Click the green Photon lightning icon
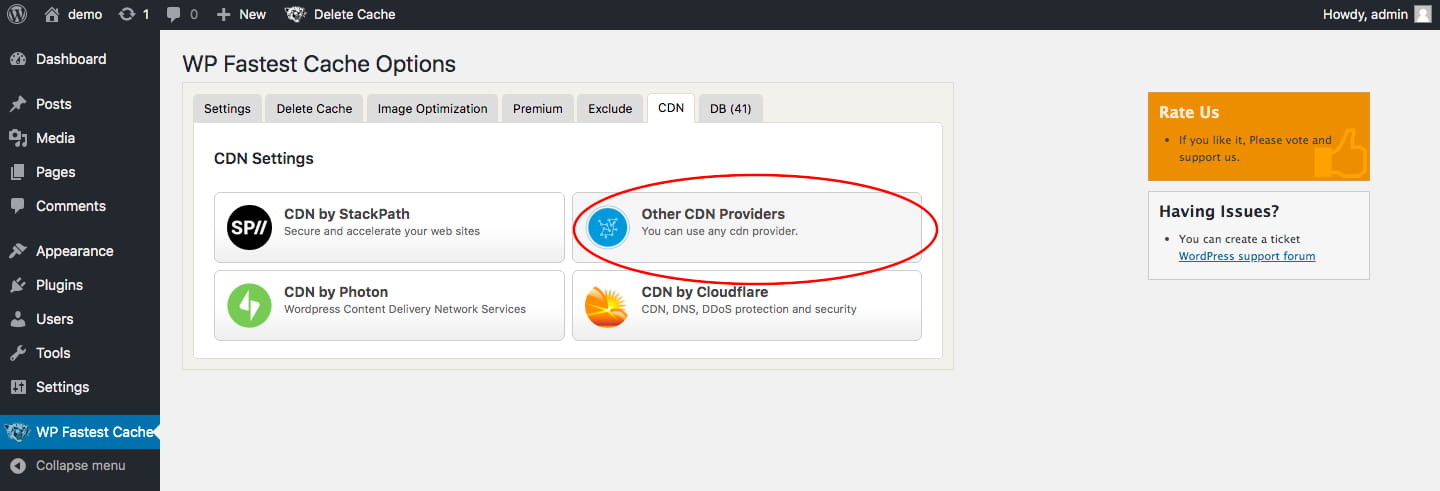 (x=249, y=305)
